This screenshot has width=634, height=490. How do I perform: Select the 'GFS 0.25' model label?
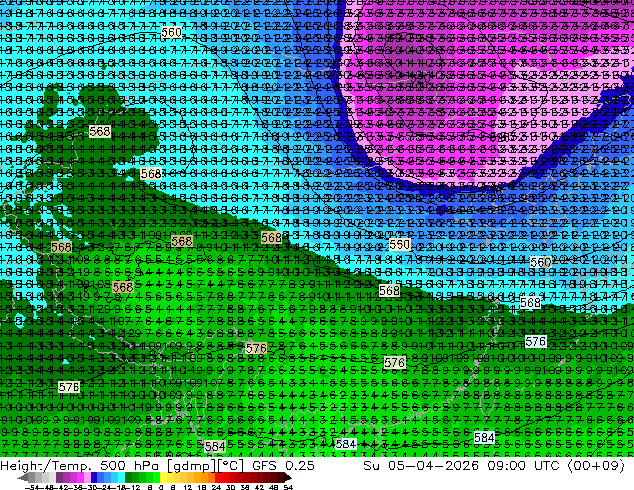[x=283, y=465]
